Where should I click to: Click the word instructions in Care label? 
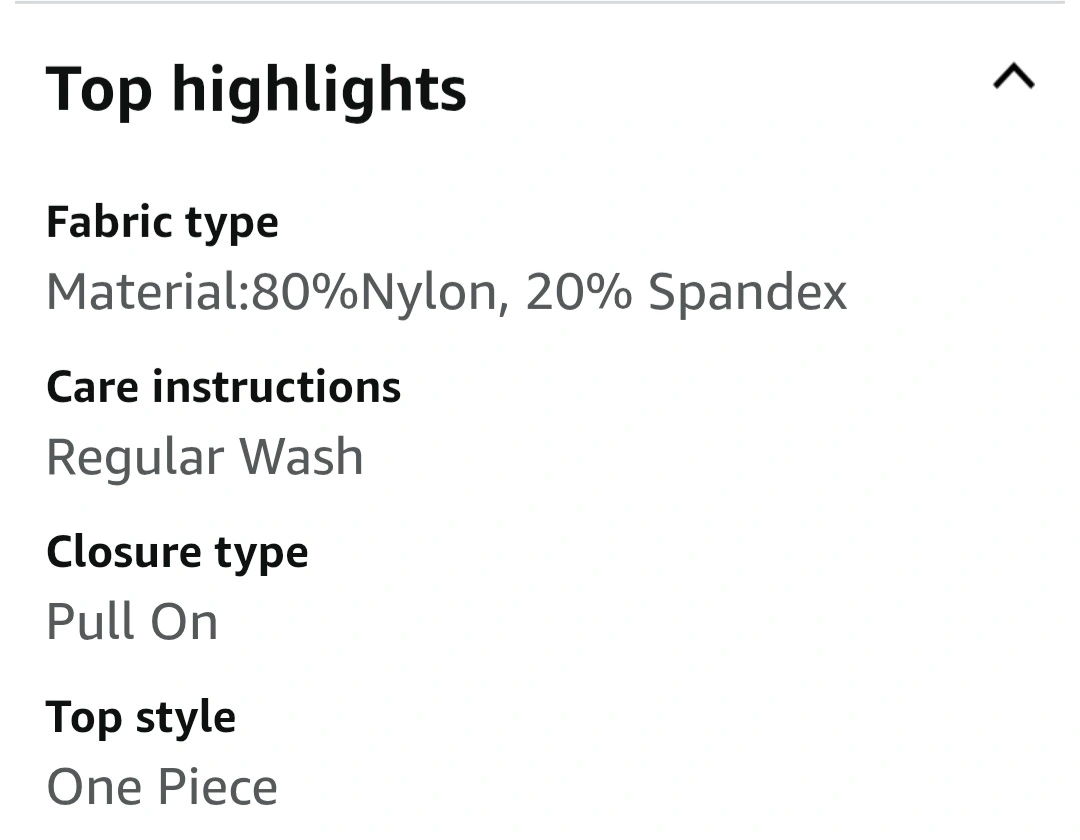276,387
